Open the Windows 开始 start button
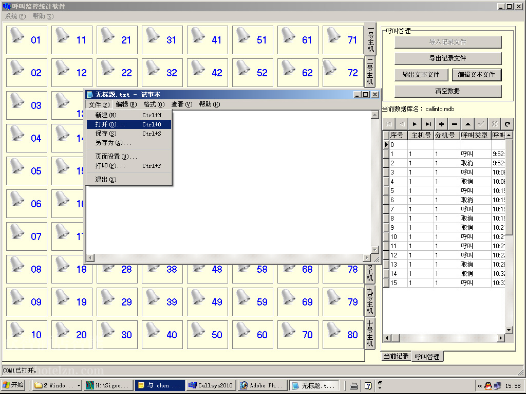The height and width of the screenshot is (394, 526). click(x=13, y=385)
